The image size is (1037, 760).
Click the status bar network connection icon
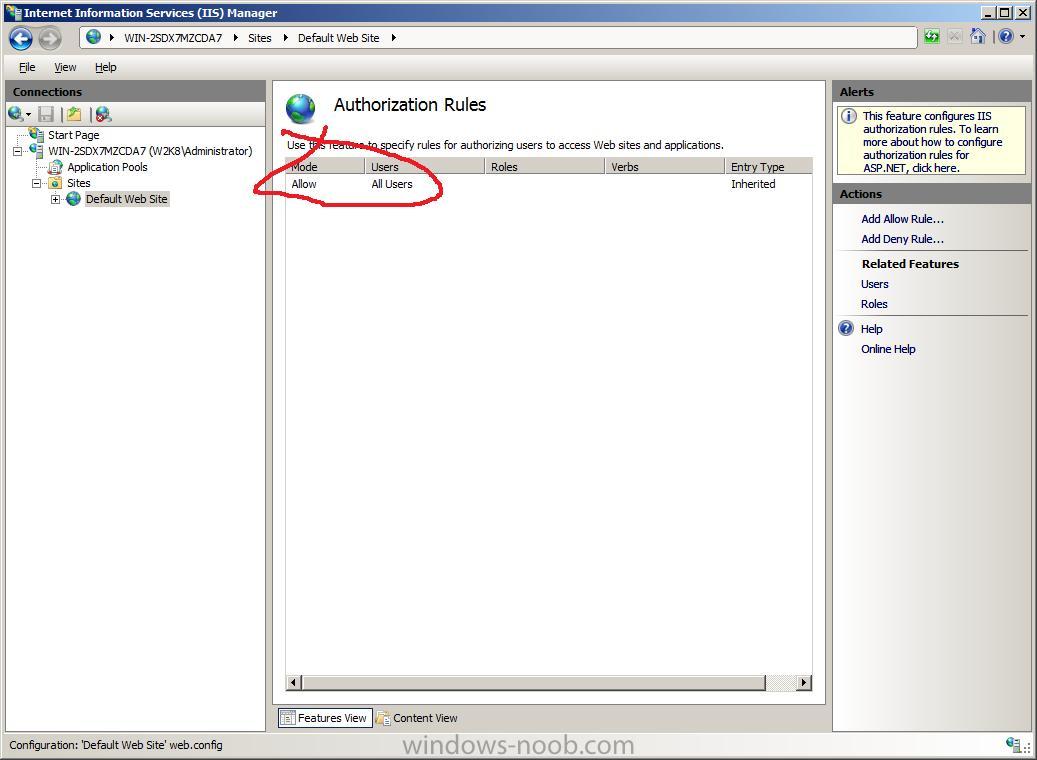point(1016,745)
